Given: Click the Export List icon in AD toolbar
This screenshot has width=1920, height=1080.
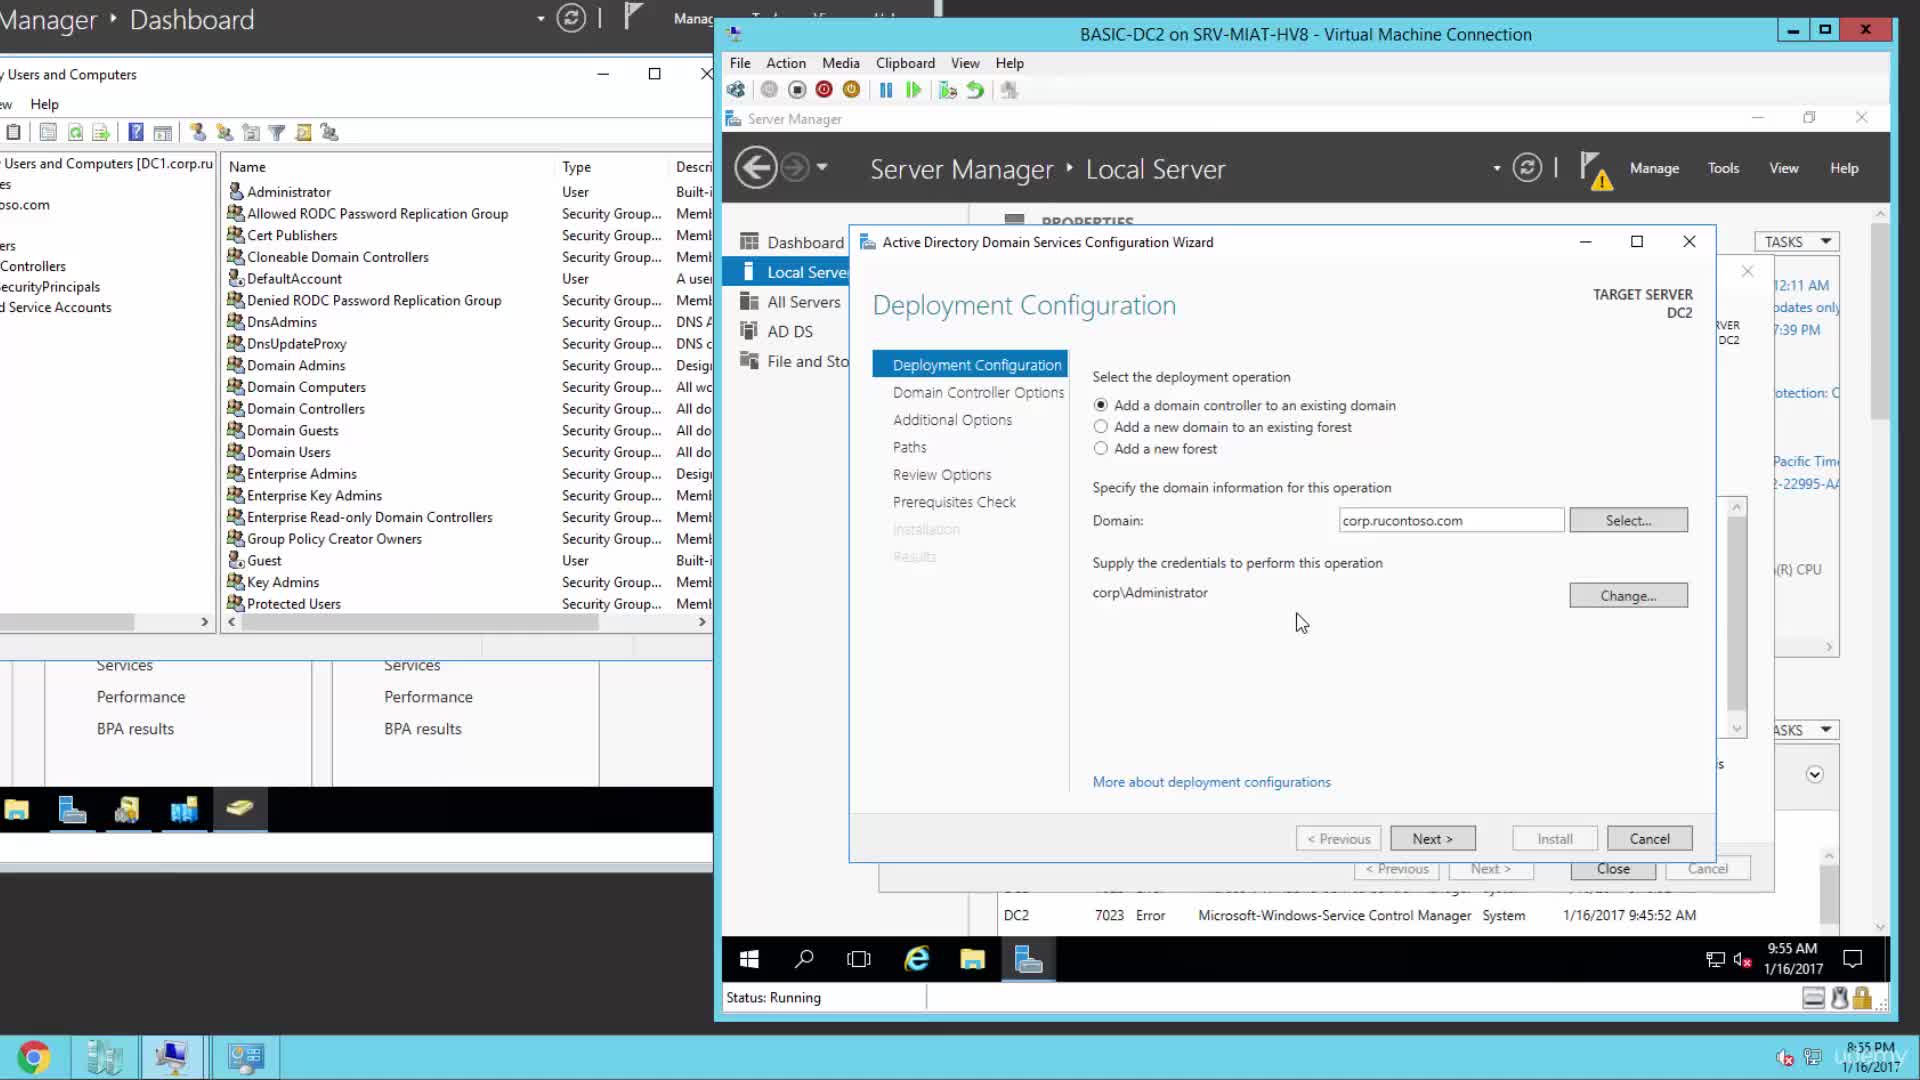Looking at the screenshot, I should click(x=101, y=132).
